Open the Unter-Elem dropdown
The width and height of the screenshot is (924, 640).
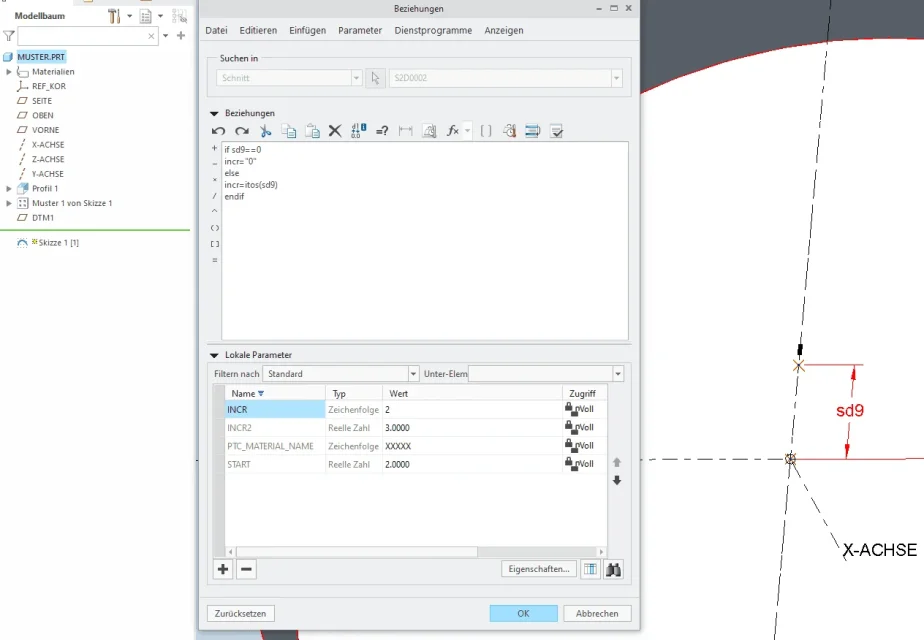[x=618, y=374]
